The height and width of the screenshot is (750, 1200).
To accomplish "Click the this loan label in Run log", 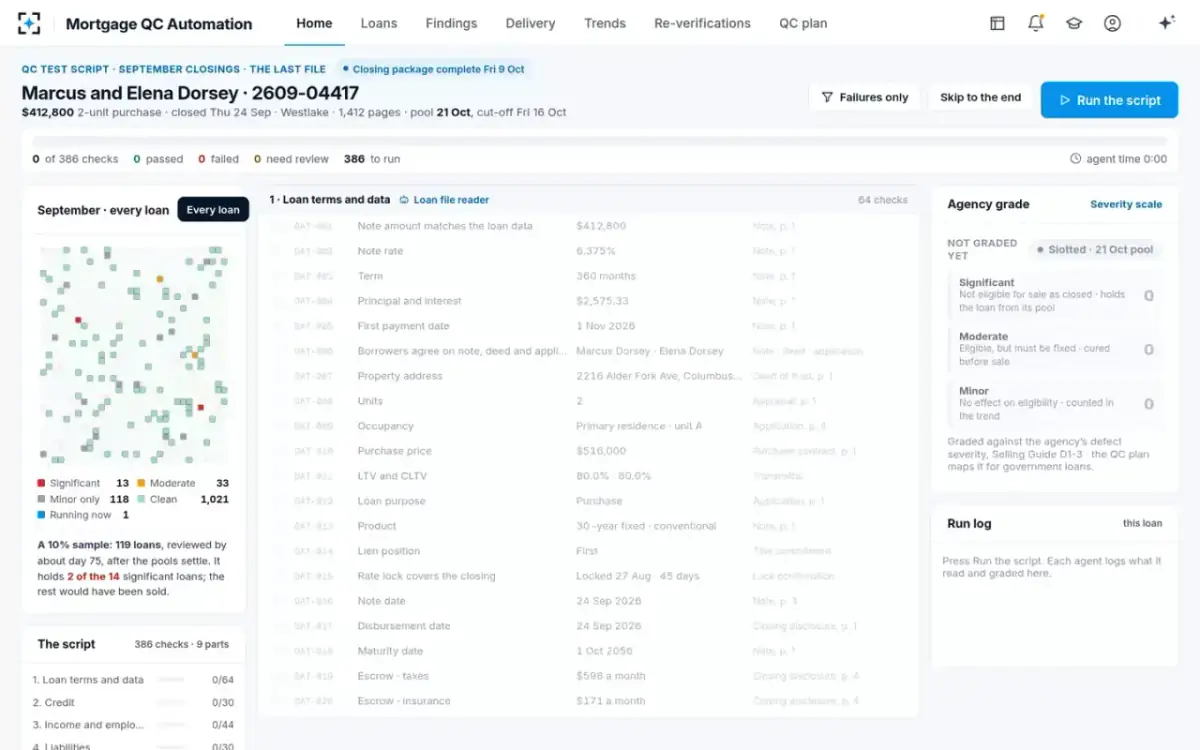I will pyautogui.click(x=1142, y=523).
